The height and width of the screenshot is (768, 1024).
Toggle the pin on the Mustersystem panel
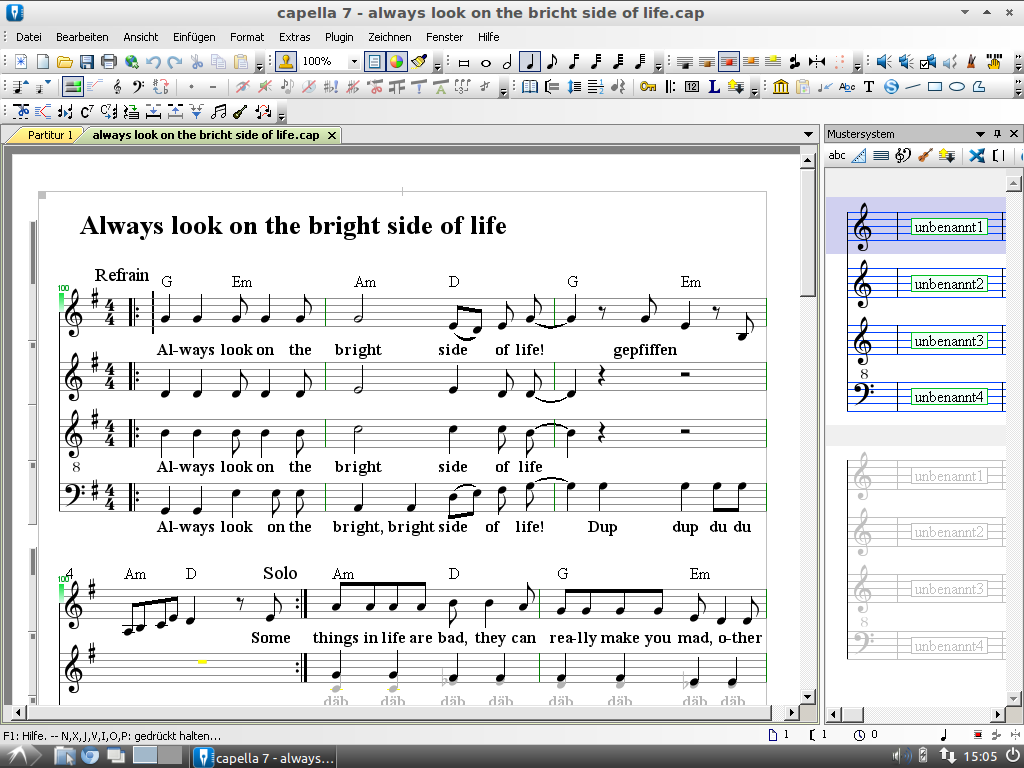(x=997, y=133)
